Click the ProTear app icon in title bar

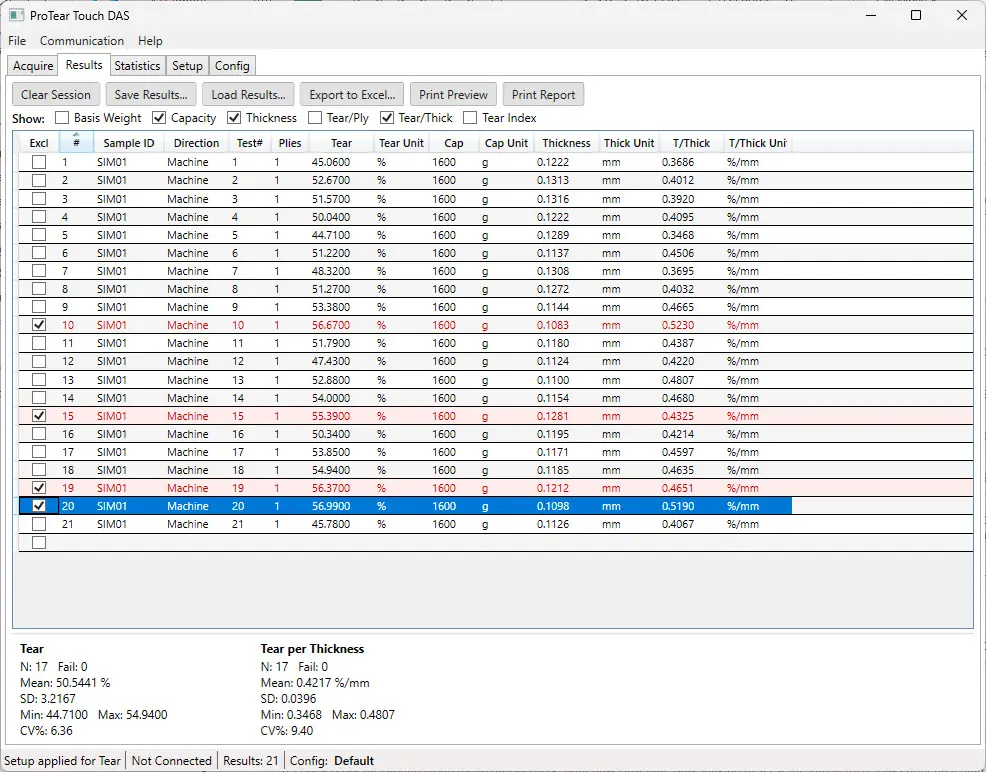(16, 15)
